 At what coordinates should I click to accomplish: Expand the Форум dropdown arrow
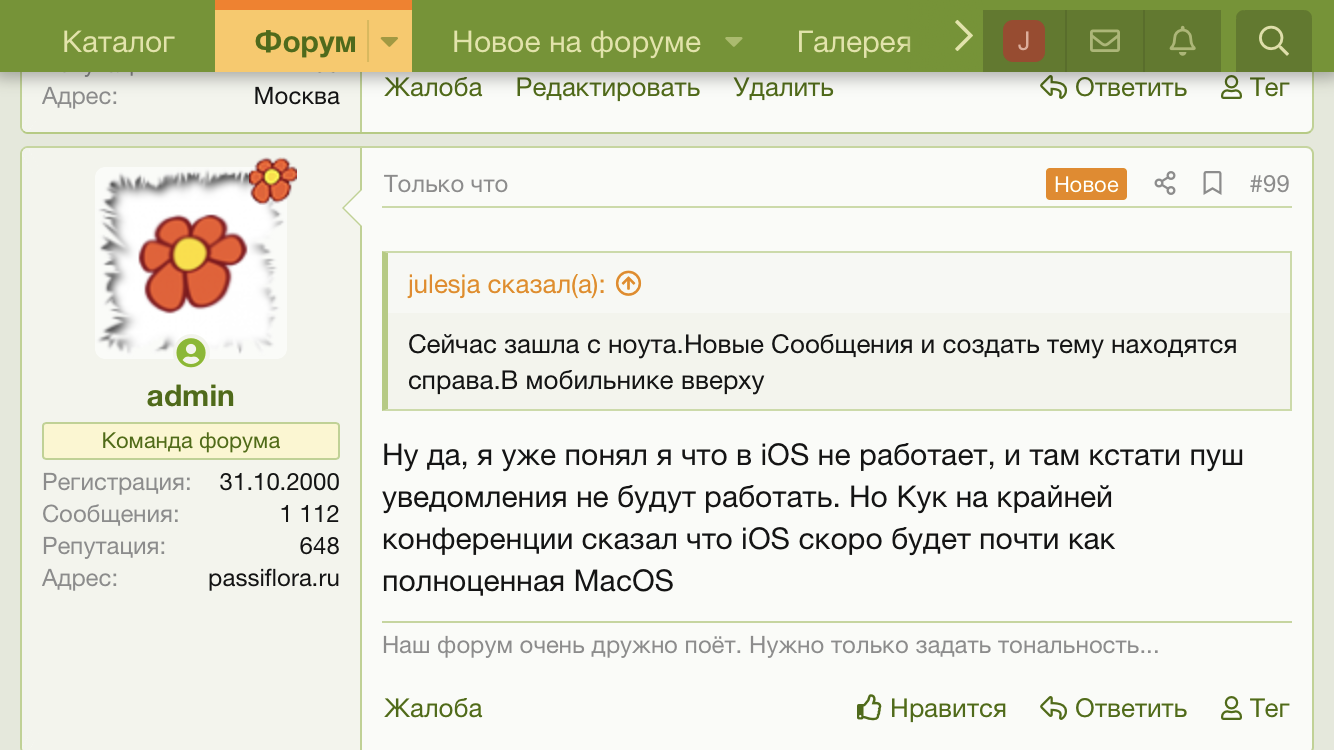pos(390,42)
